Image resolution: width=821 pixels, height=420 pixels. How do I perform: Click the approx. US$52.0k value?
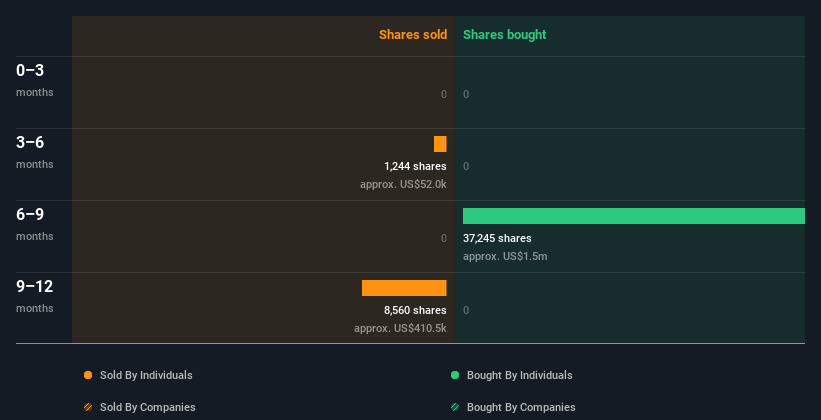(403, 184)
